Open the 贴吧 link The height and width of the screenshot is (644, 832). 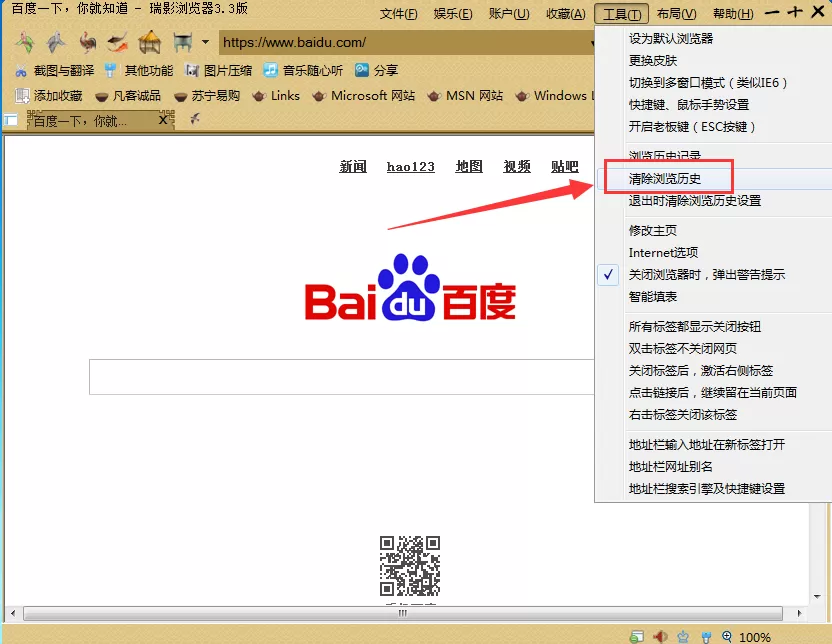tap(565, 167)
